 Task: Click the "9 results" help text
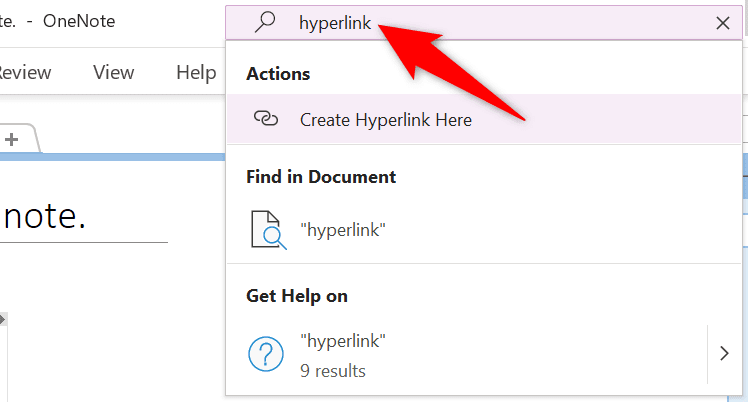pyautogui.click(x=333, y=371)
